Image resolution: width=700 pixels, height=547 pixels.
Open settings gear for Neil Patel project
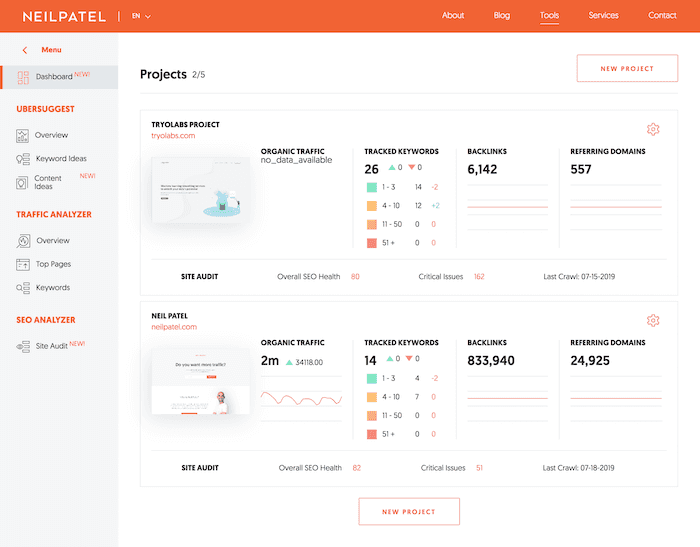click(653, 320)
